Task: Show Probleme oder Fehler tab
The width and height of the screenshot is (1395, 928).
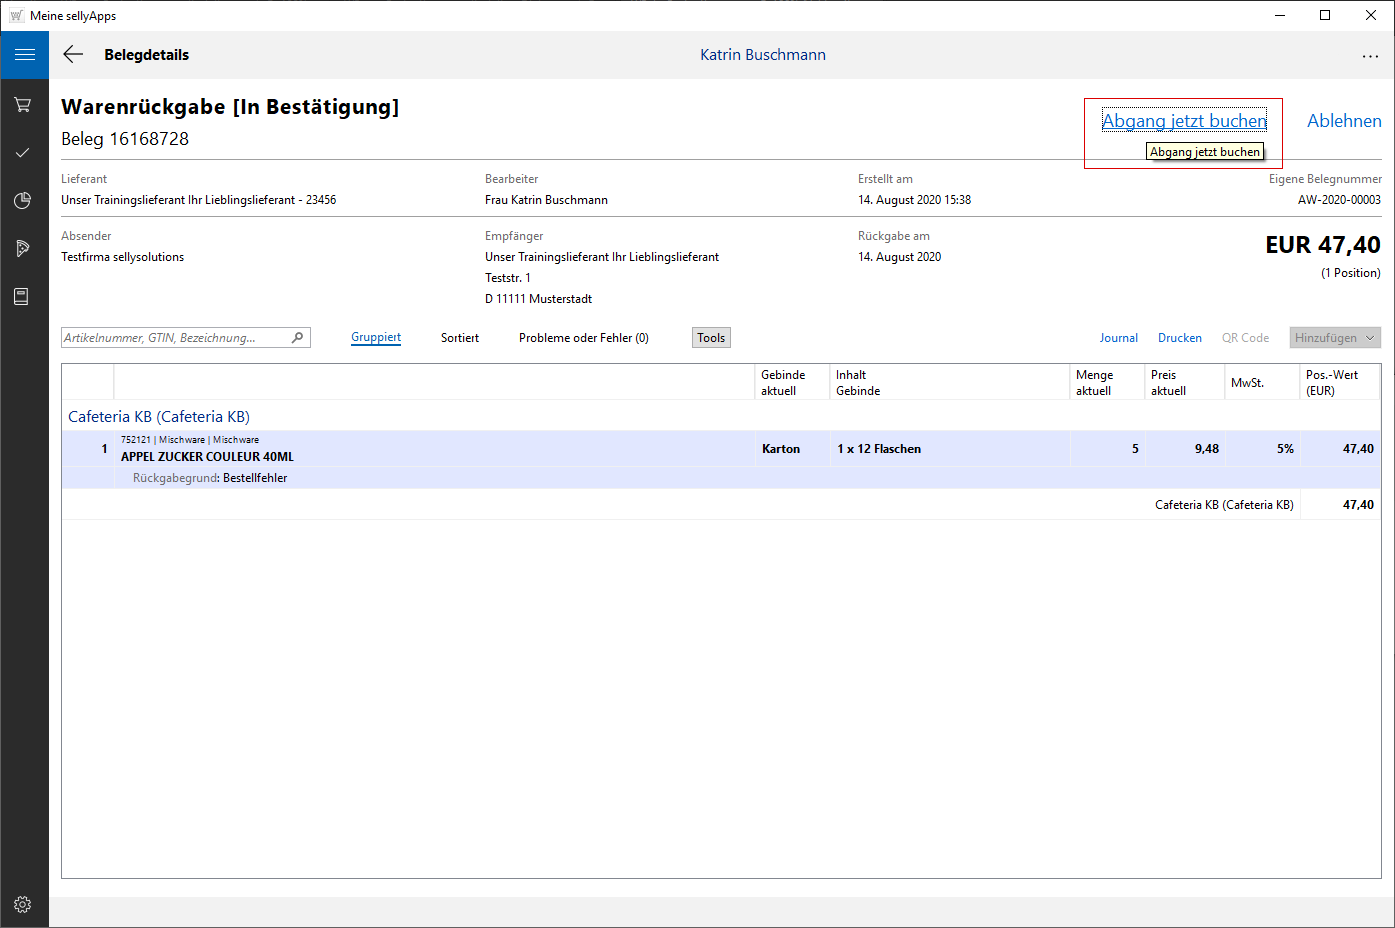Action: (583, 338)
